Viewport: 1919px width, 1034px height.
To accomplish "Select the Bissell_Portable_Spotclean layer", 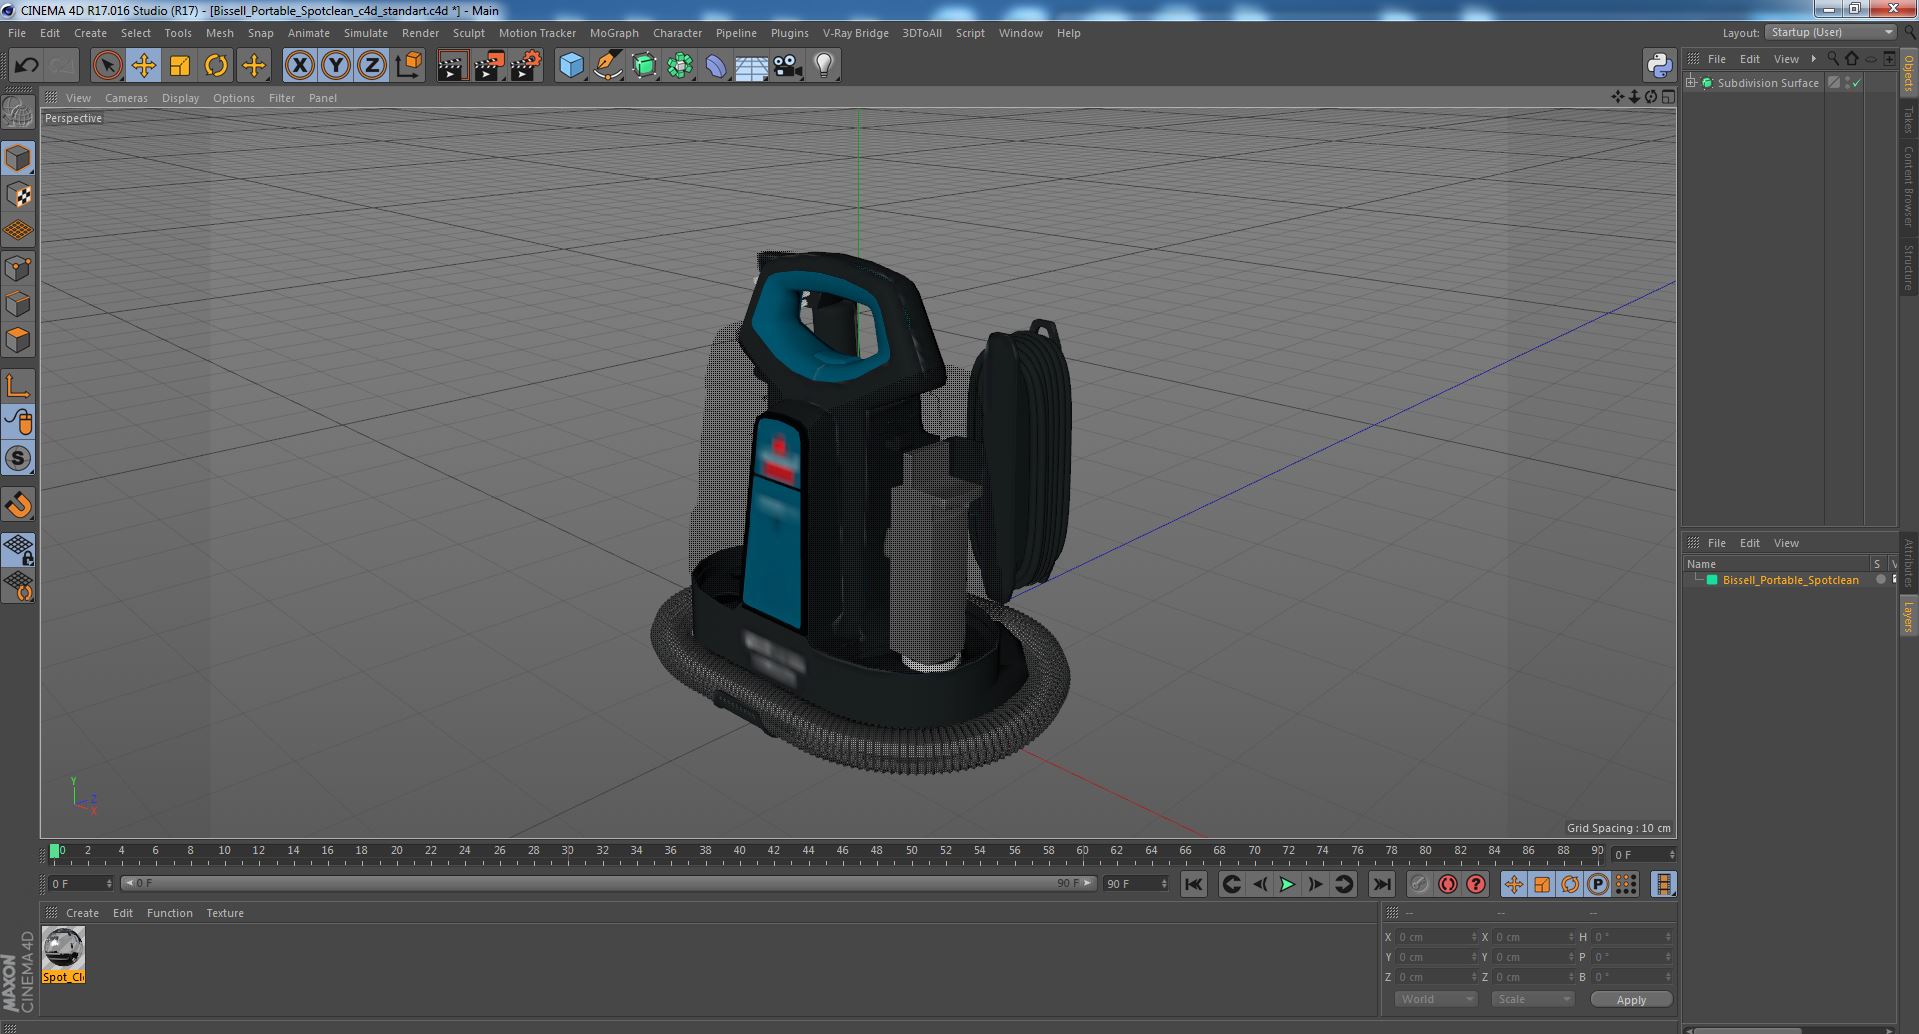I will click(x=1790, y=580).
